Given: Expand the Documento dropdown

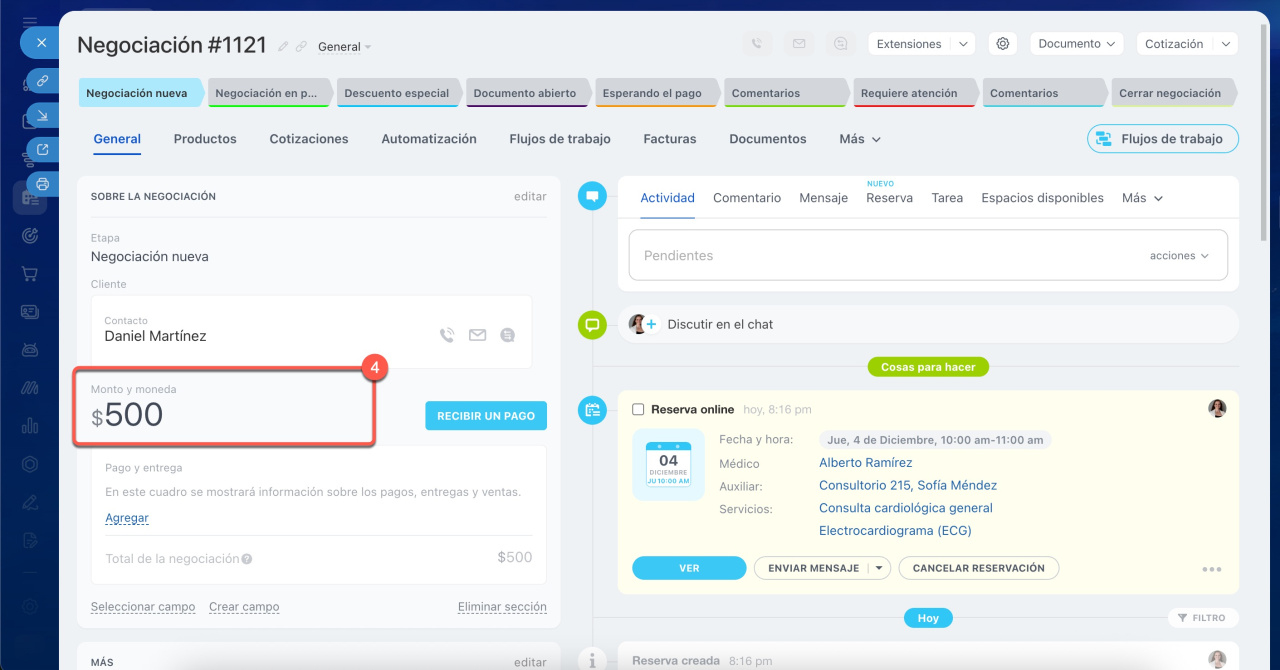Looking at the screenshot, I should [x=1075, y=44].
